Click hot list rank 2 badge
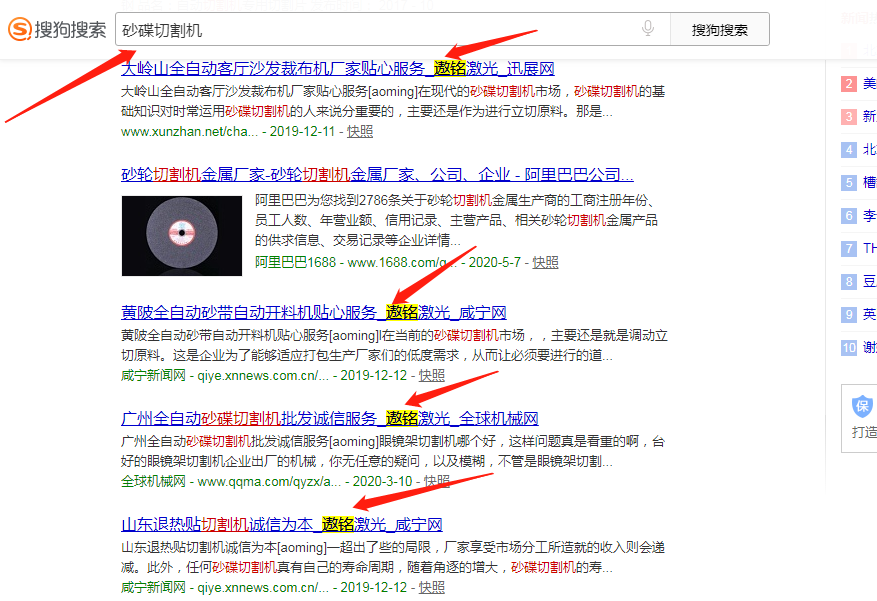 click(x=849, y=84)
